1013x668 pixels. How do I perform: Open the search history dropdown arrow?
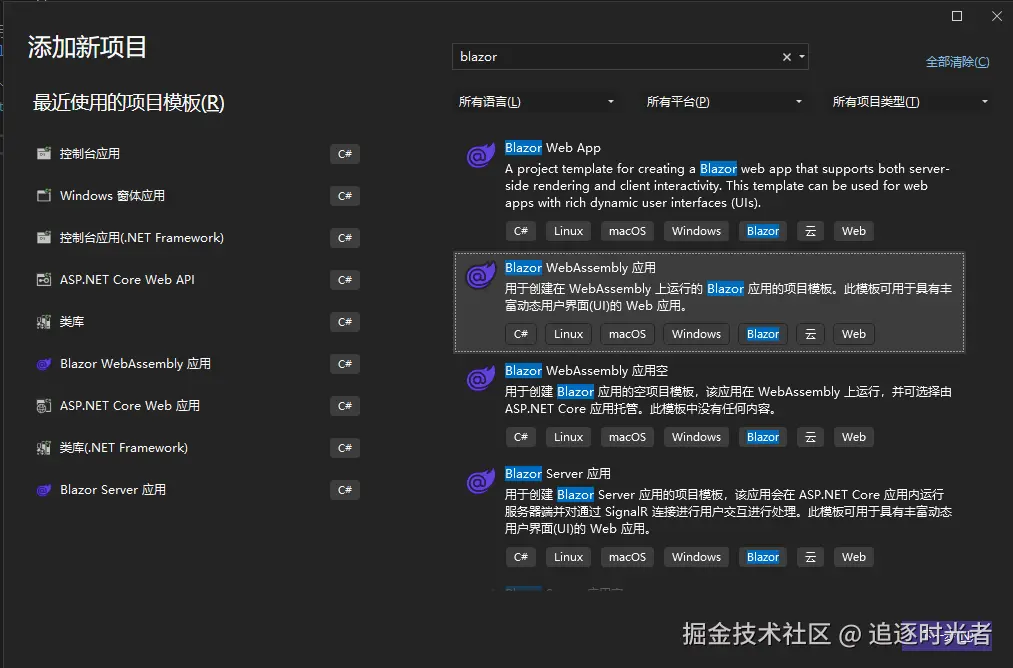click(x=802, y=57)
